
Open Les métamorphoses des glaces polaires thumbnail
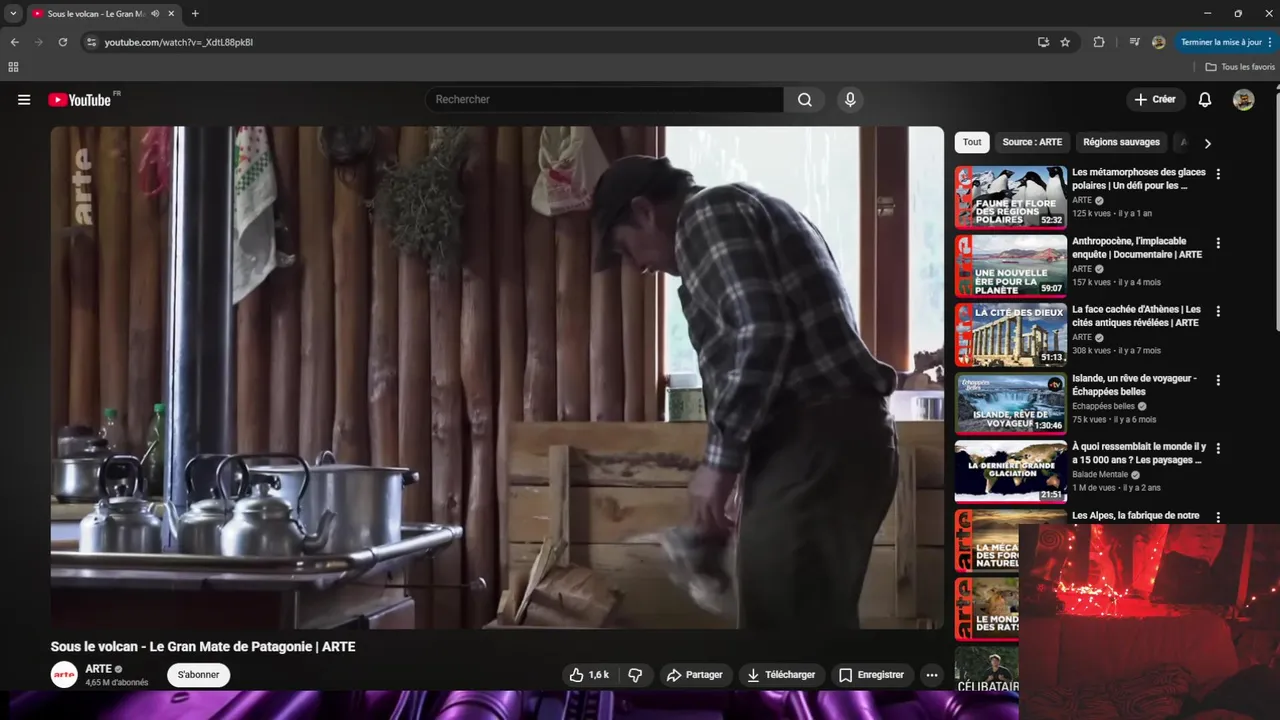[x=1010, y=198]
